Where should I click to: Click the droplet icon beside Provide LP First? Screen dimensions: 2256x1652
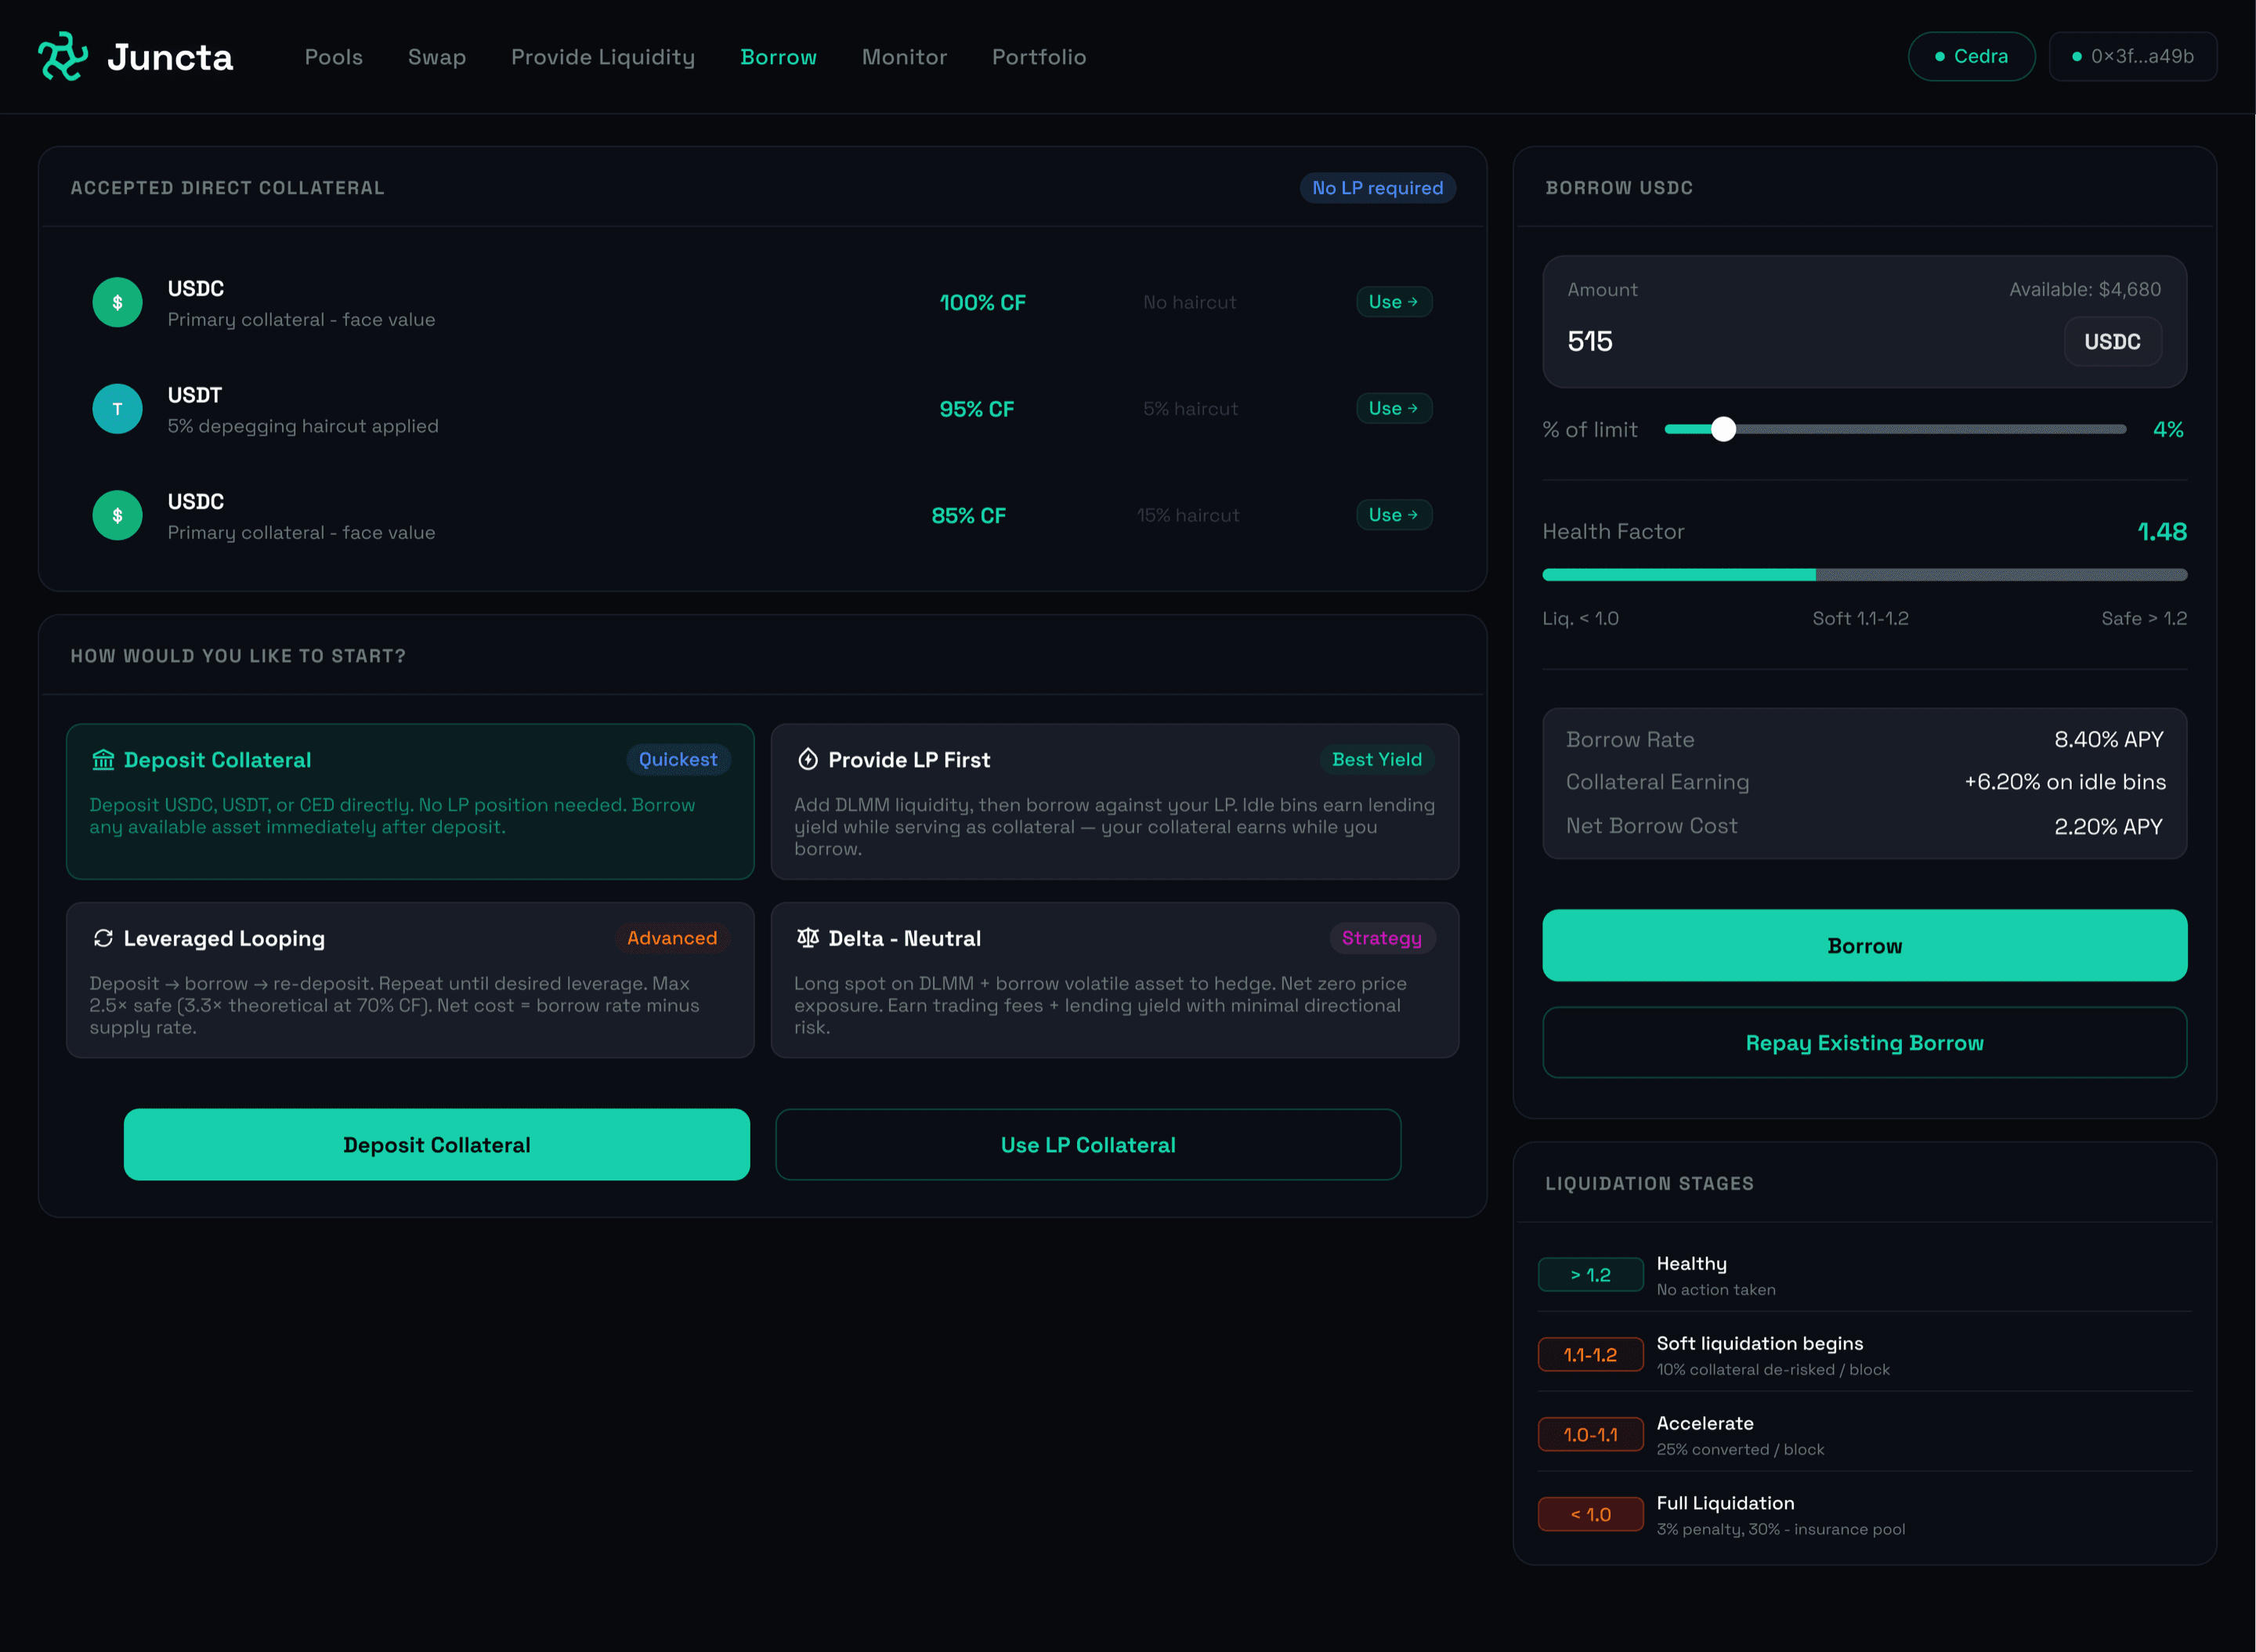click(808, 760)
